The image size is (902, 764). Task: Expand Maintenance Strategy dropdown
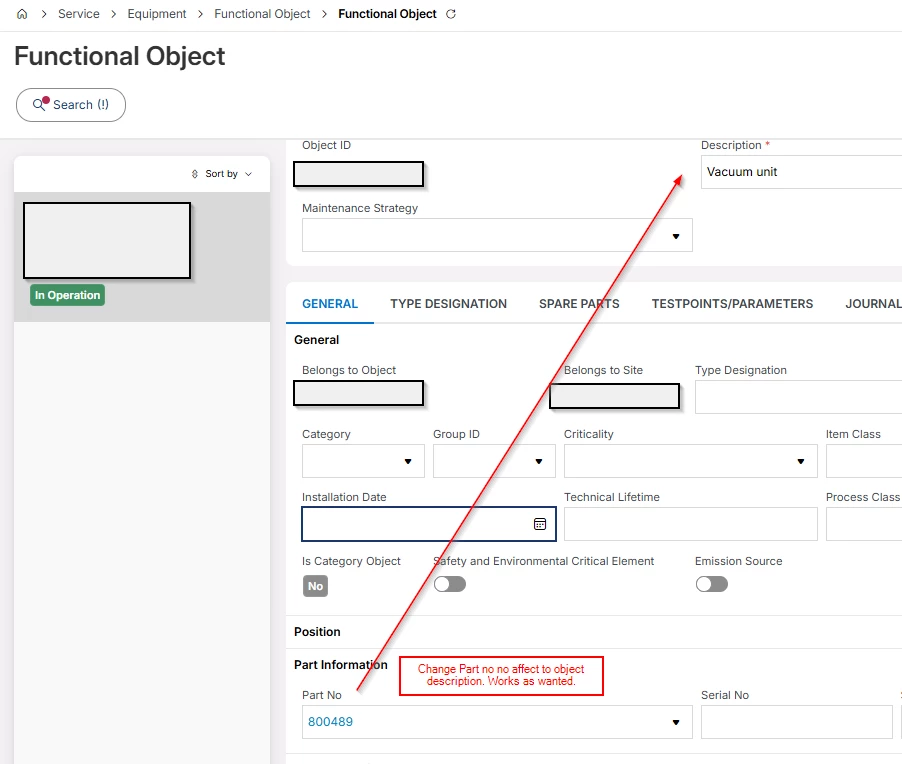pos(676,236)
